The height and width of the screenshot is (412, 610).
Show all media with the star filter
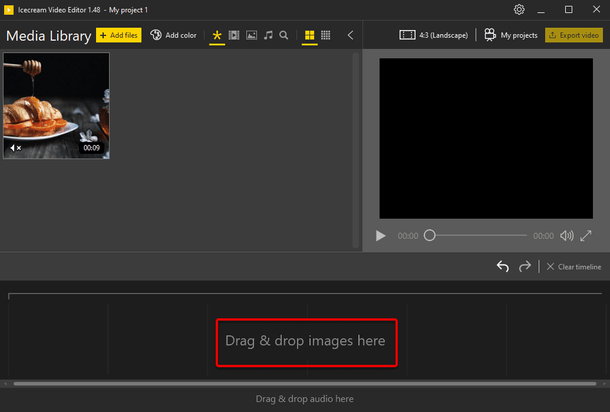click(217, 35)
